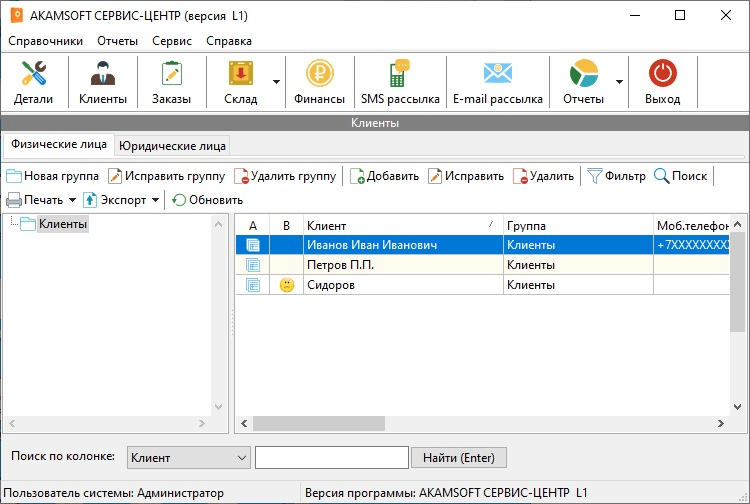
Task: Open the Финансы section
Action: pyautogui.click(x=320, y=82)
